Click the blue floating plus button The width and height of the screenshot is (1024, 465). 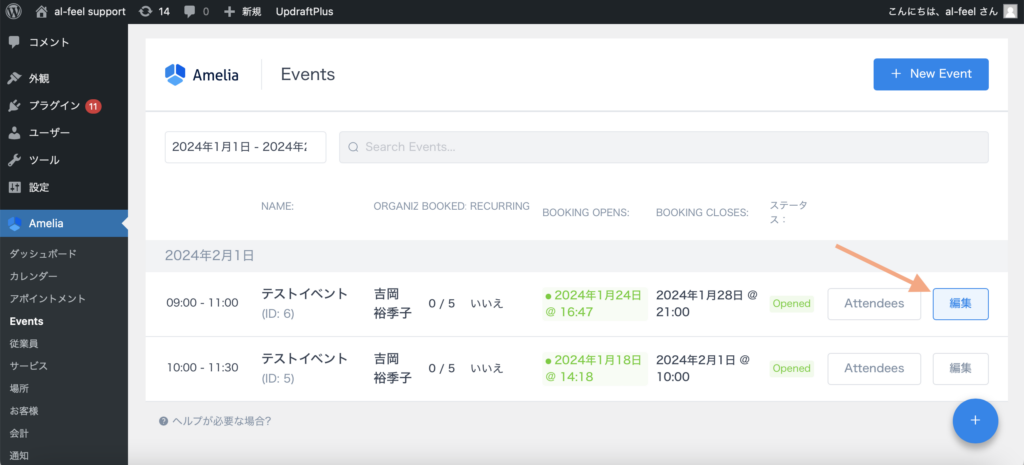975,421
